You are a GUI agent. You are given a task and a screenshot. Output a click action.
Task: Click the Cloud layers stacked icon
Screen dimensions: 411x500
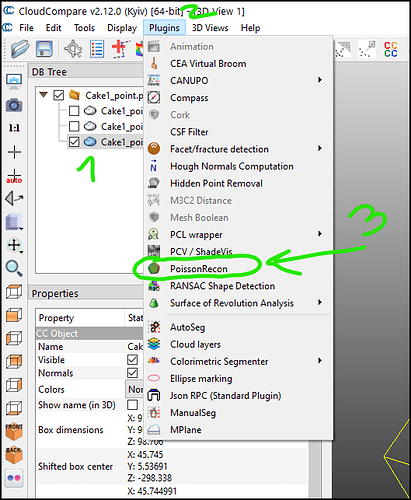point(154,344)
